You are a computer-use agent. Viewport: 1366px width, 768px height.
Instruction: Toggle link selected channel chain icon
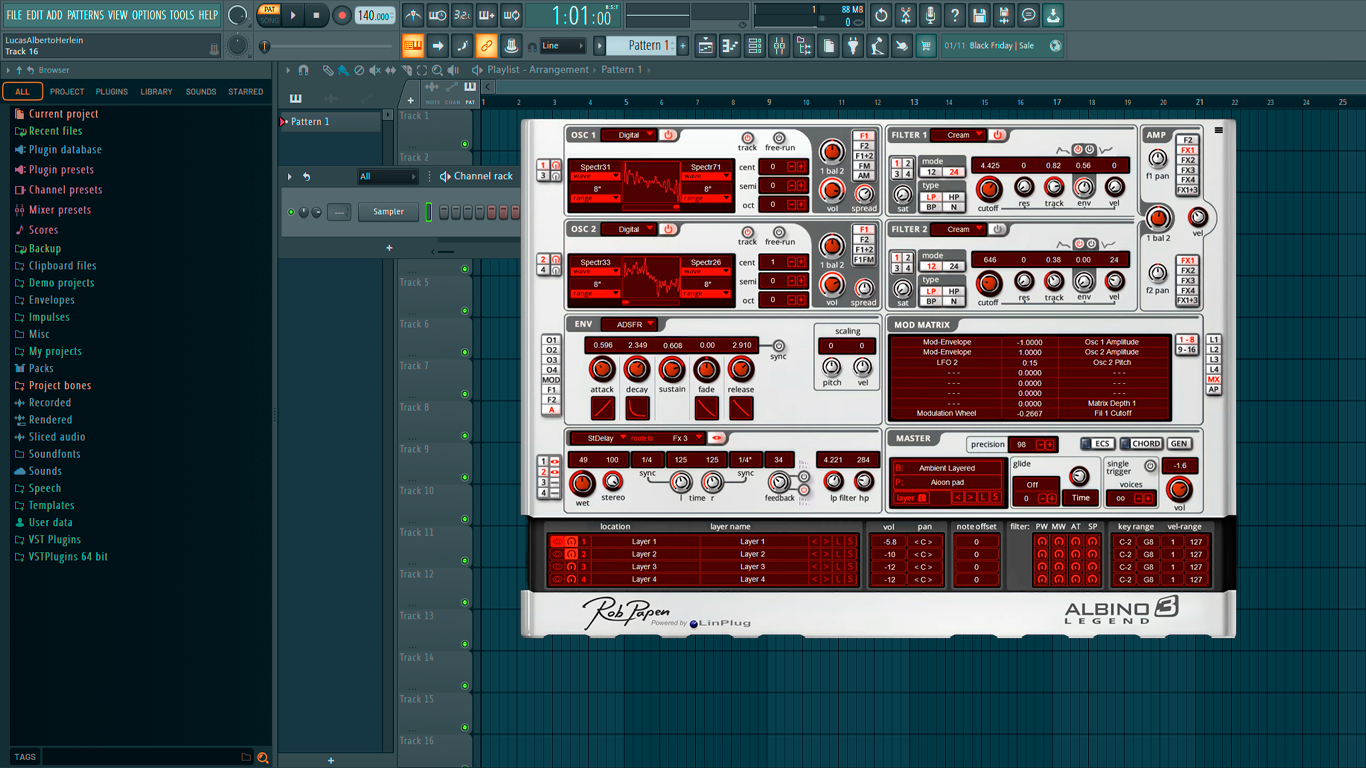click(486, 46)
